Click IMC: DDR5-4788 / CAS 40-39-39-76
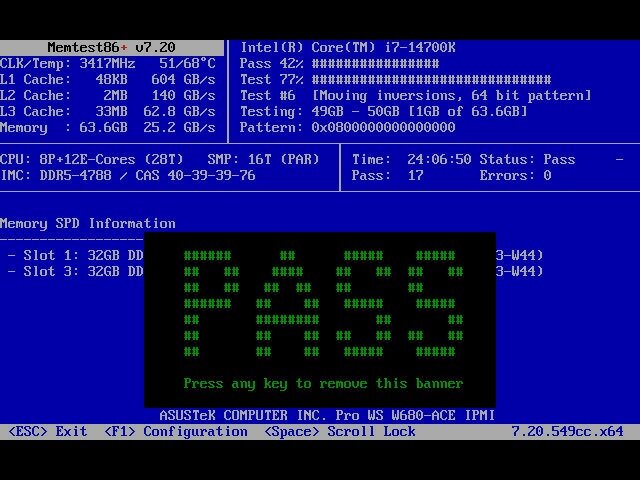This screenshot has height=480, width=640. [x=128, y=176]
